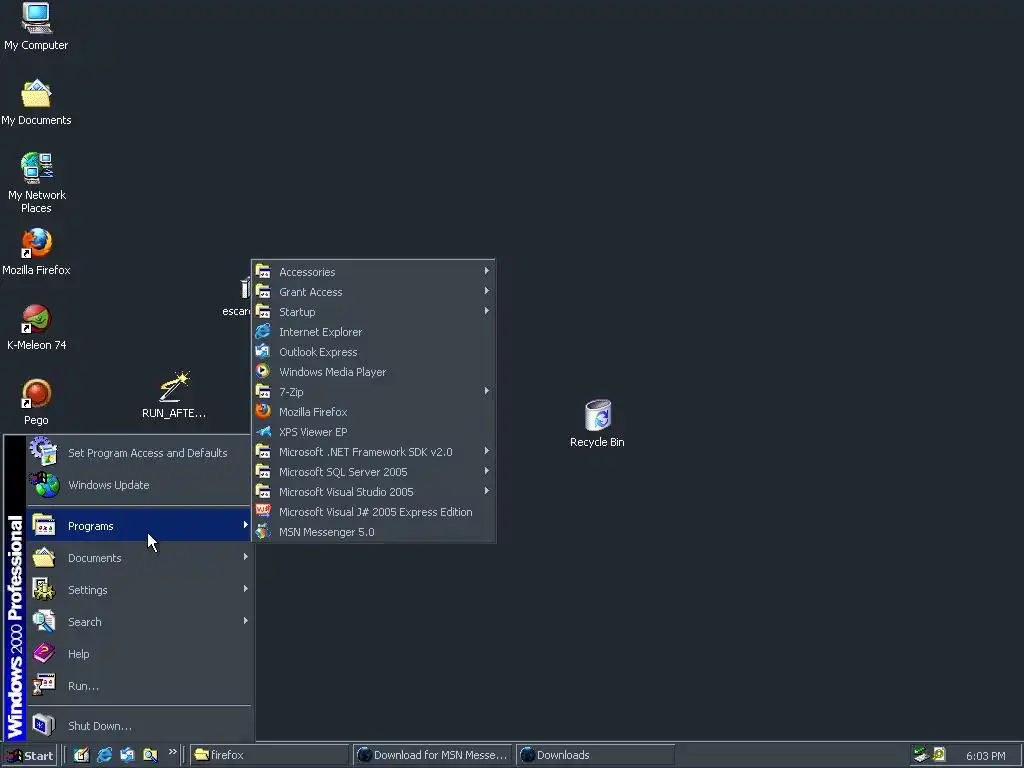Image resolution: width=1024 pixels, height=768 pixels.
Task: Expand the Settings submenu arrow
Action: (x=246, y=588)
